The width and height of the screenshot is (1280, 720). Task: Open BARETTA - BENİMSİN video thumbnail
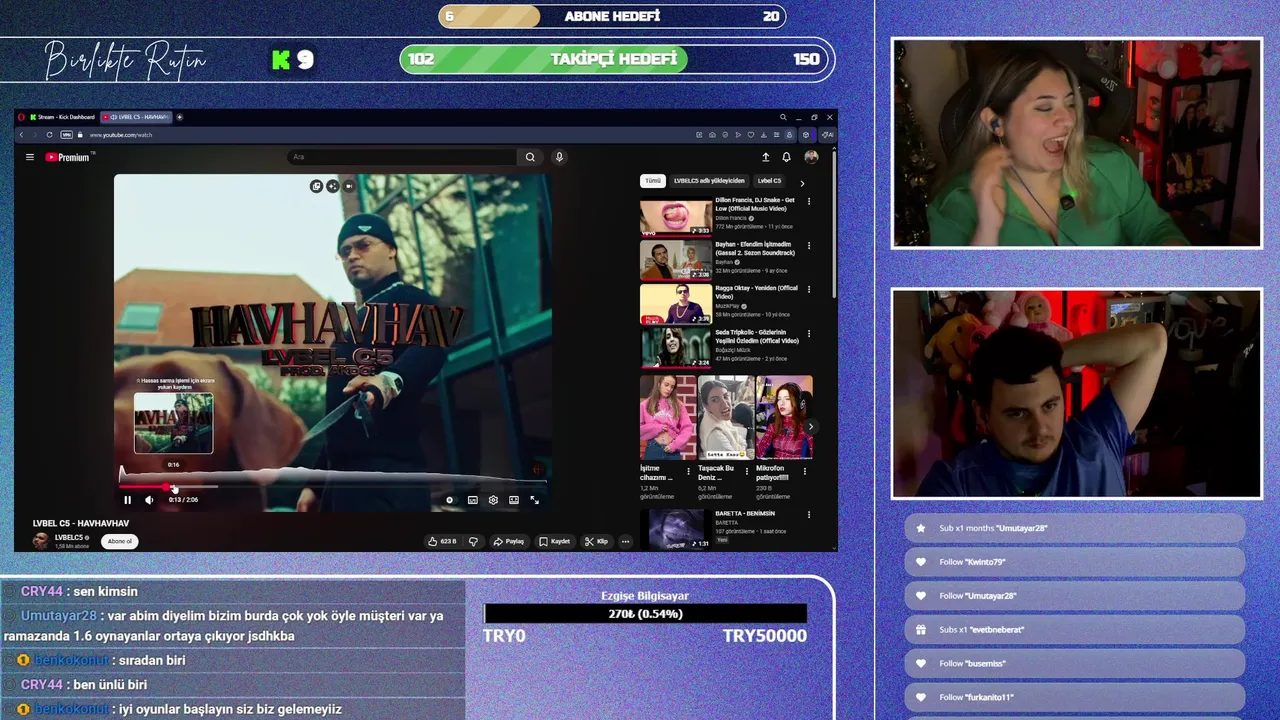676,529
